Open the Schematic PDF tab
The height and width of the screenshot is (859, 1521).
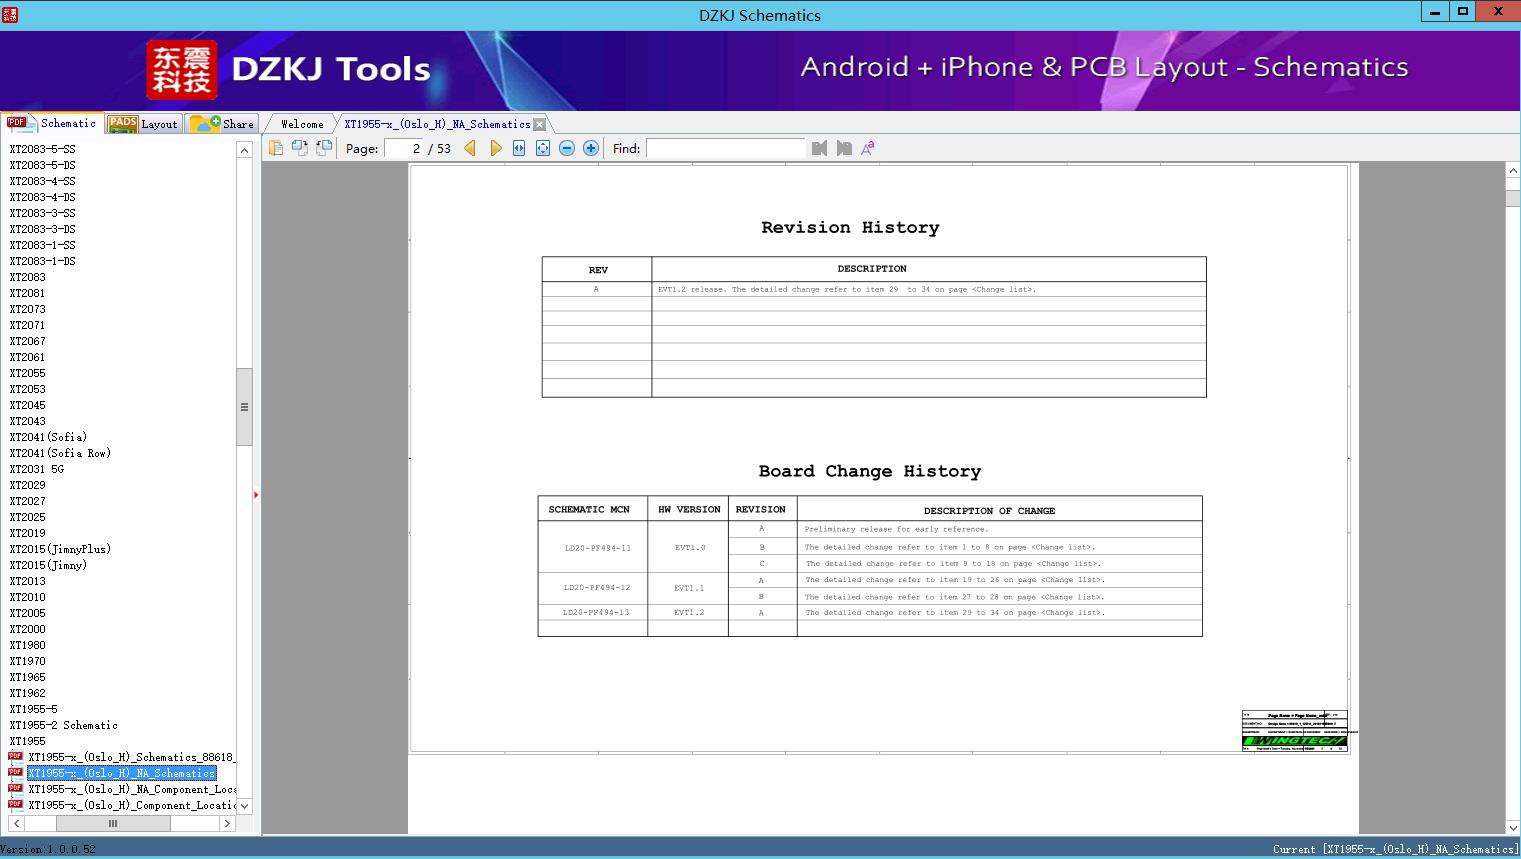pyautogui.click(x=52, y=123)
